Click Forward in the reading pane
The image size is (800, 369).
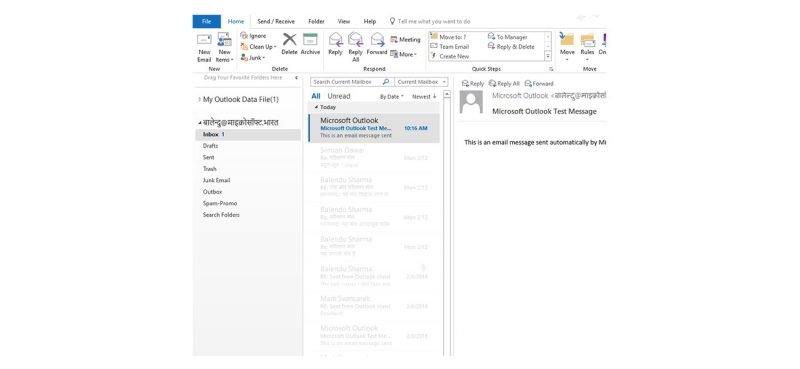[539, 83]
